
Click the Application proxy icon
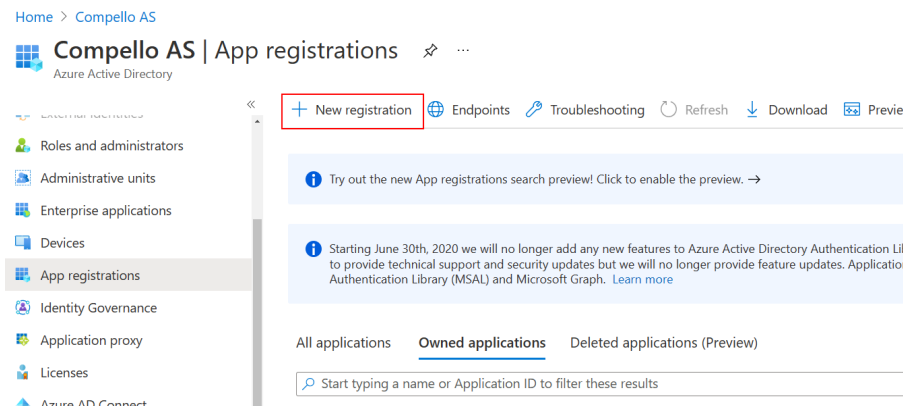(x=22, y=340)
